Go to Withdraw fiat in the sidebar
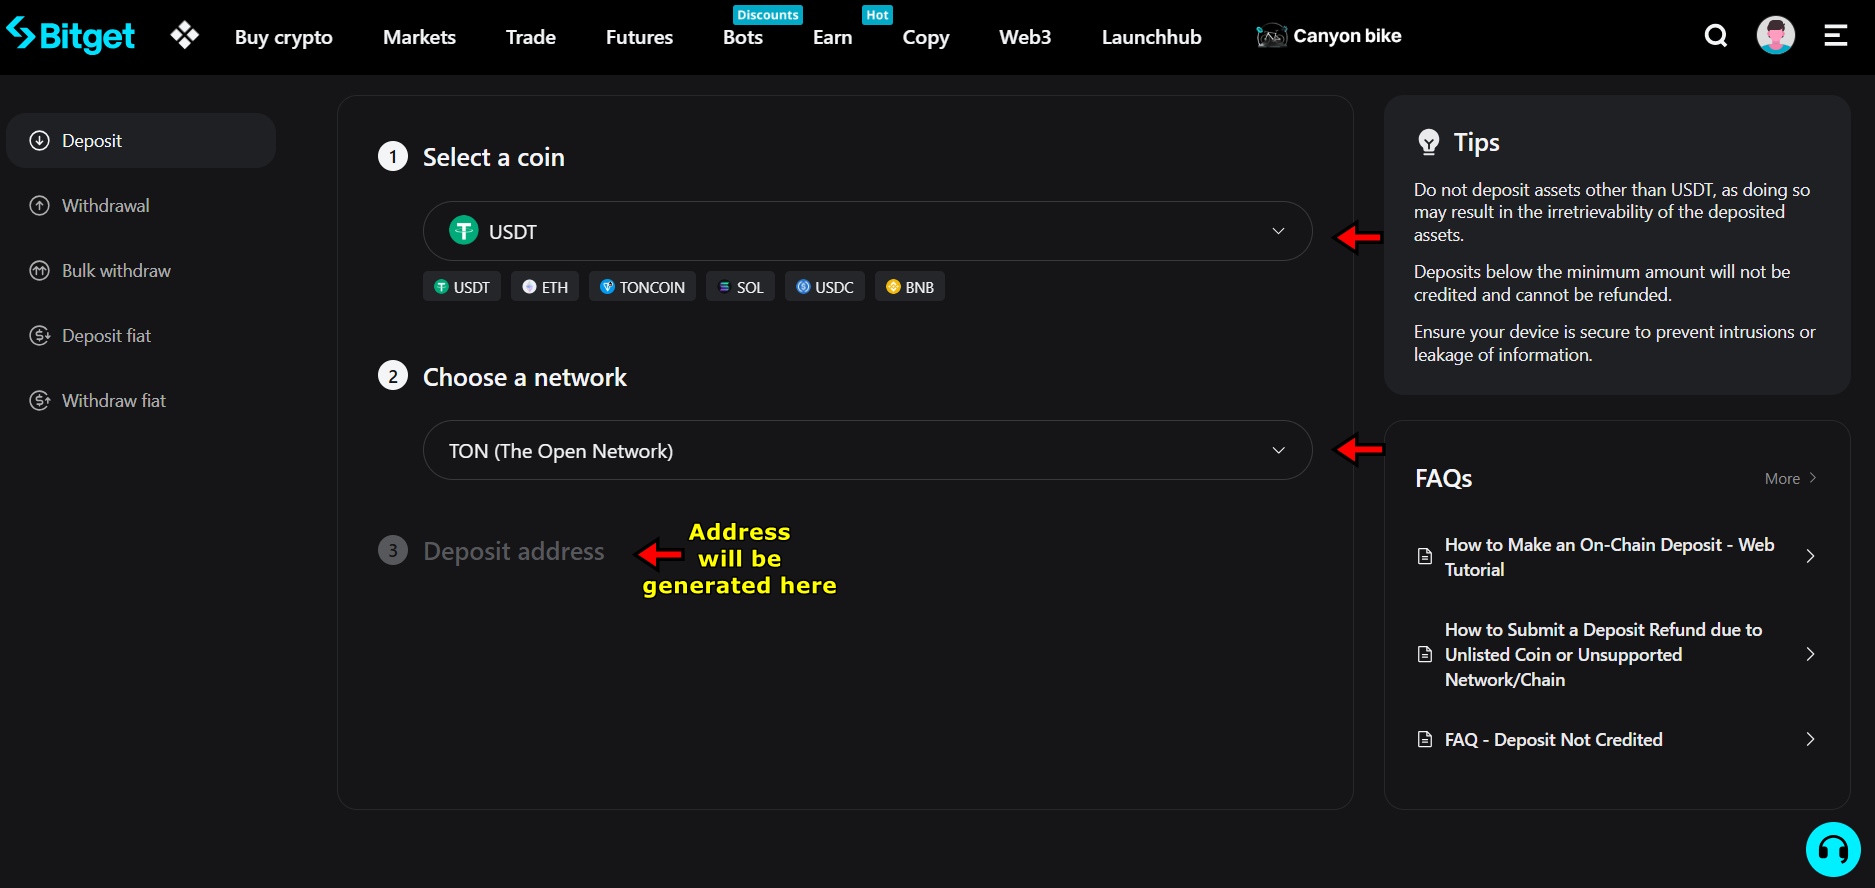The height and width of the screenshot is (888, 1875). click(141, 401)
